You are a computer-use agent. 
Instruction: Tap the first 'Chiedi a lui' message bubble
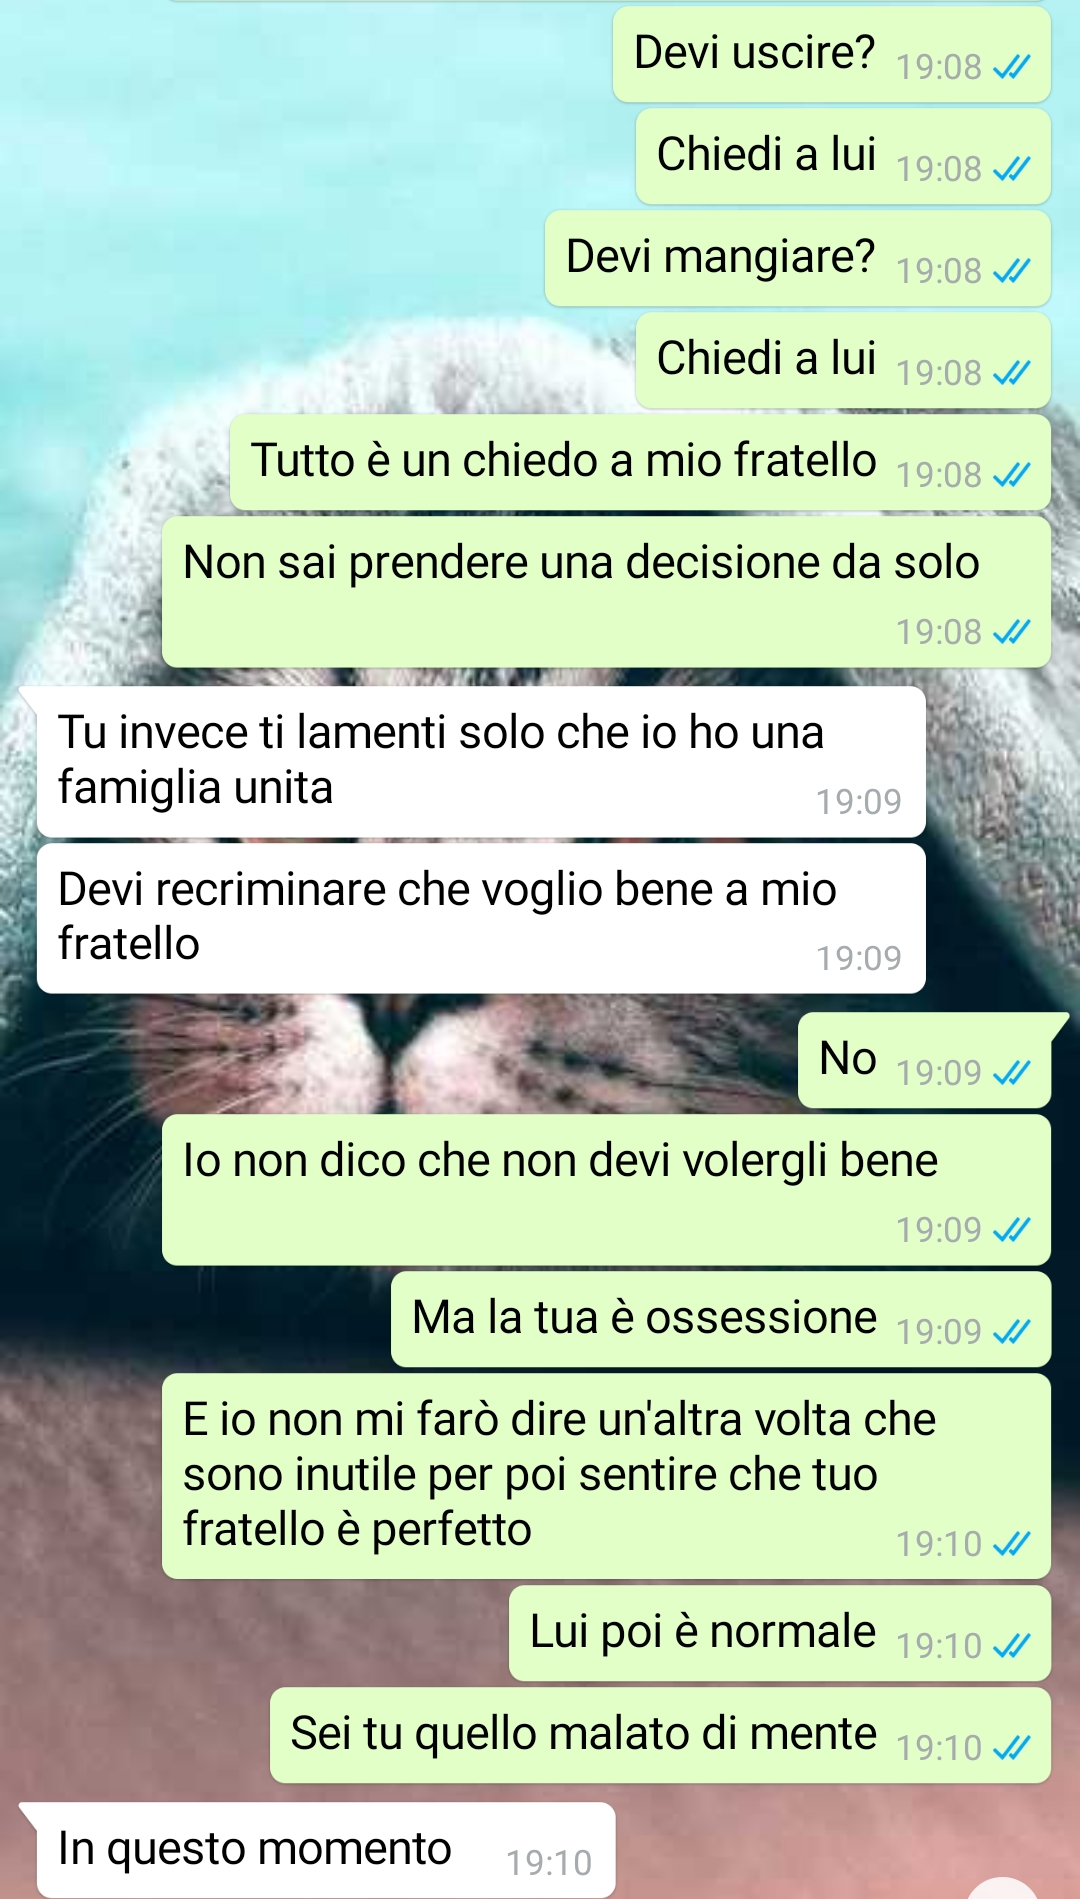[x=843, y=156]
